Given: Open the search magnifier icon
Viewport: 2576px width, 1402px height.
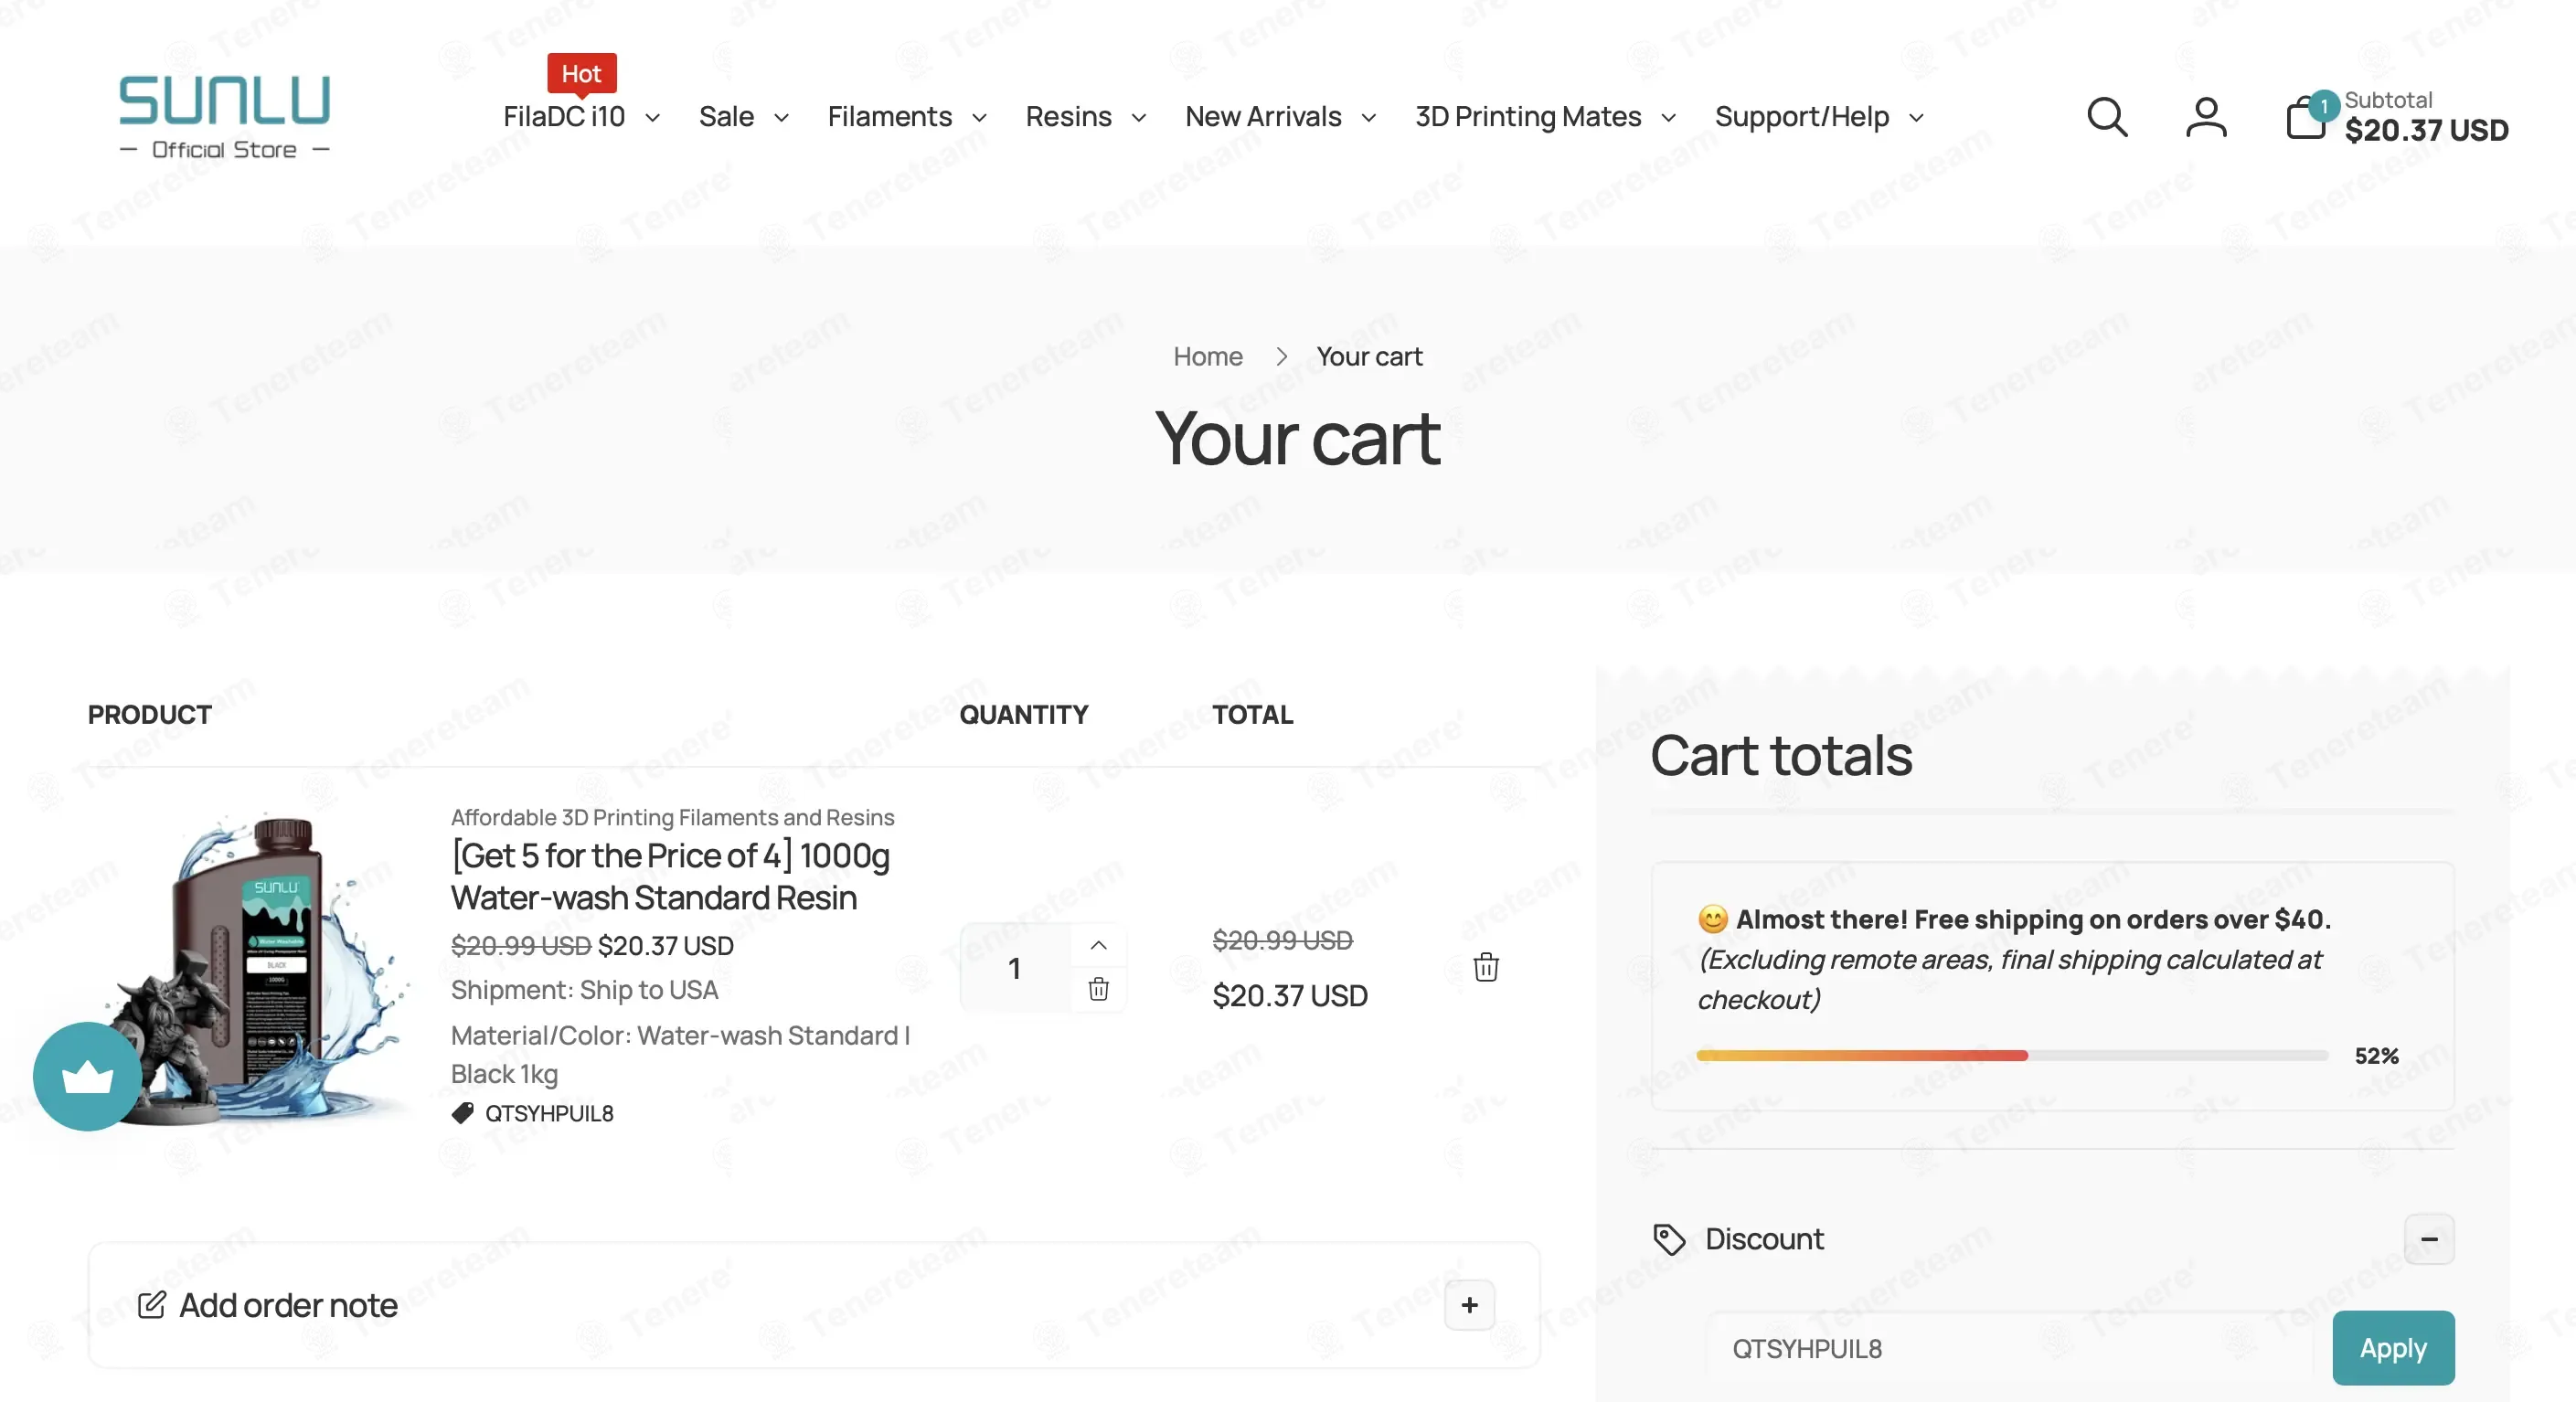Looking at the screenshot, I should (2107, 117).
